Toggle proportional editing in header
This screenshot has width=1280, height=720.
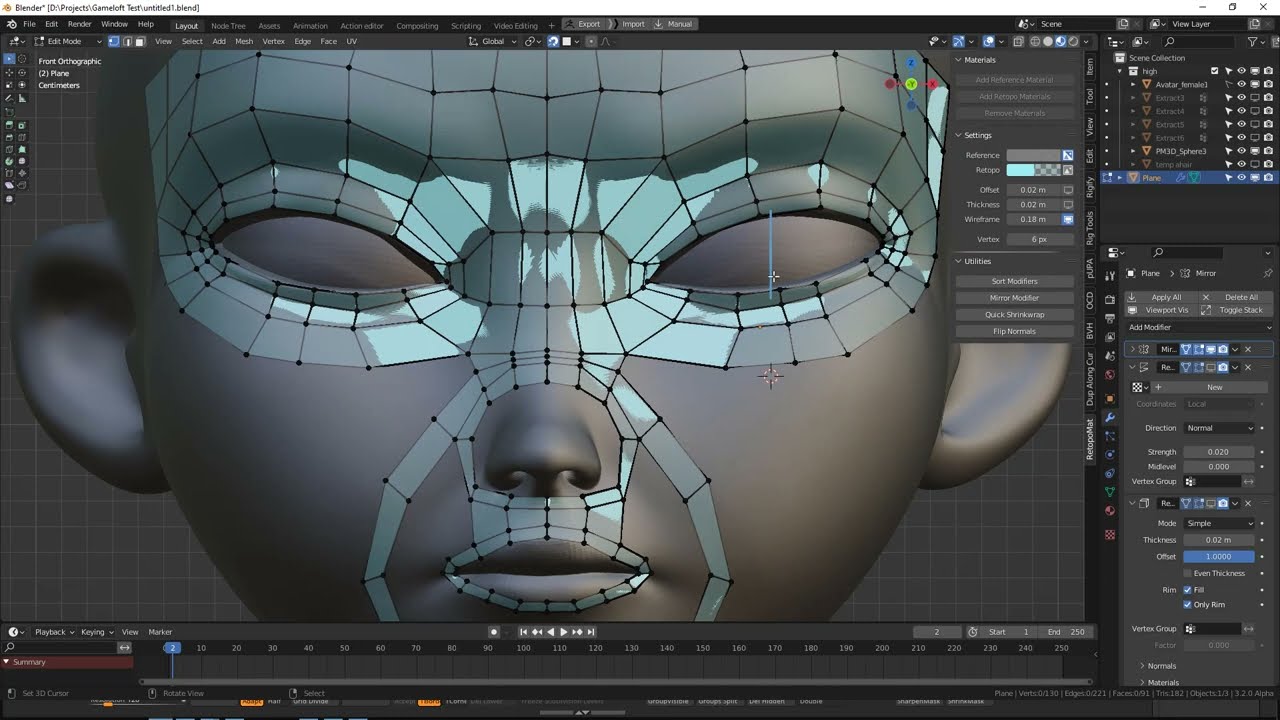[x=591, y=41]
